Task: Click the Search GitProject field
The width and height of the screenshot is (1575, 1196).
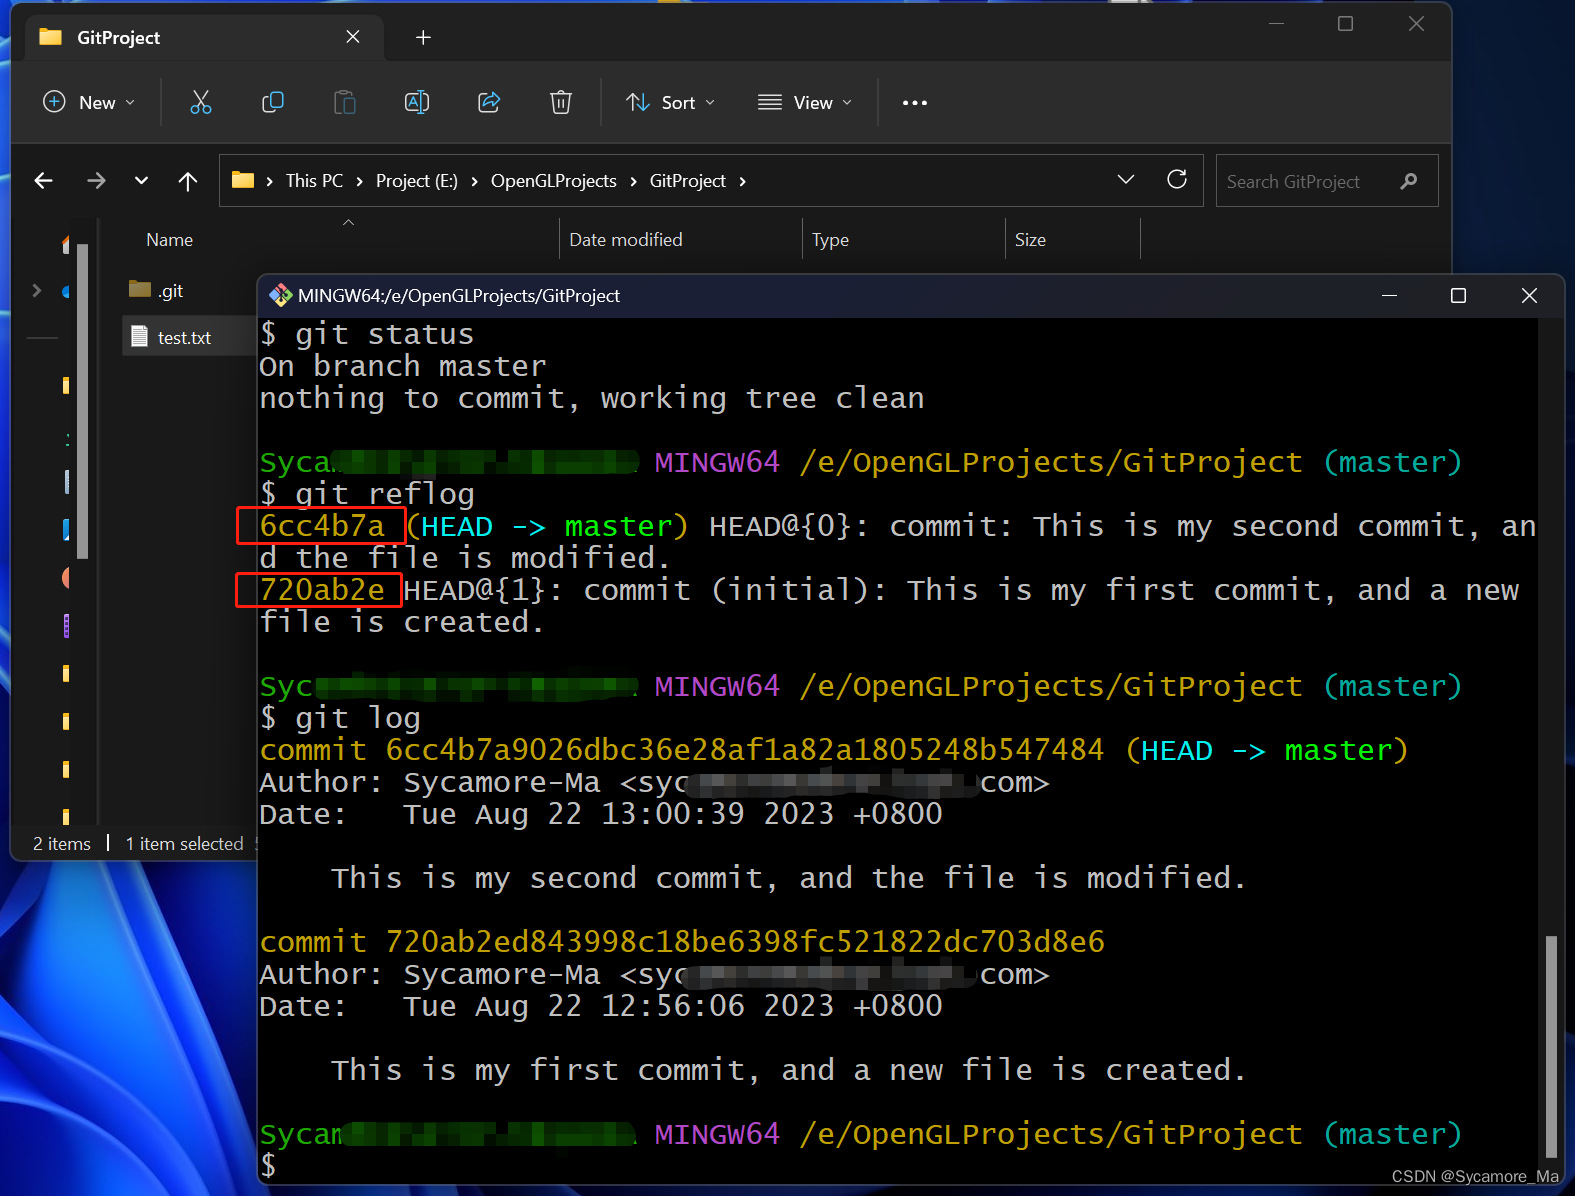Action: (1327, 181)
